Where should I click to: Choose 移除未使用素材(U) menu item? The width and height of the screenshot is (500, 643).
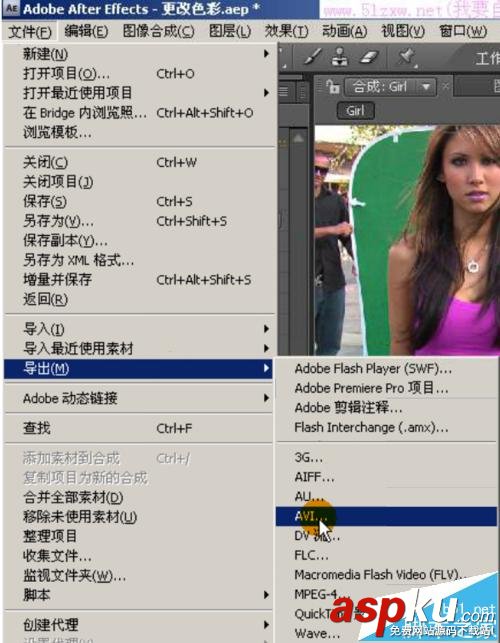pos(138,517)
